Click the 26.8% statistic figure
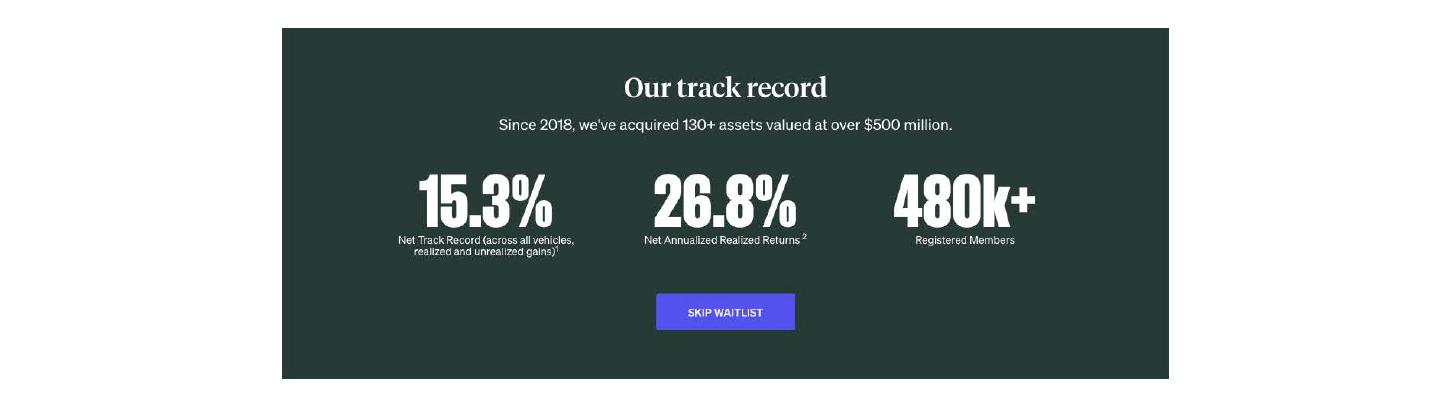The height and width of the screenshot is (415, 1450). pos(725,201)
